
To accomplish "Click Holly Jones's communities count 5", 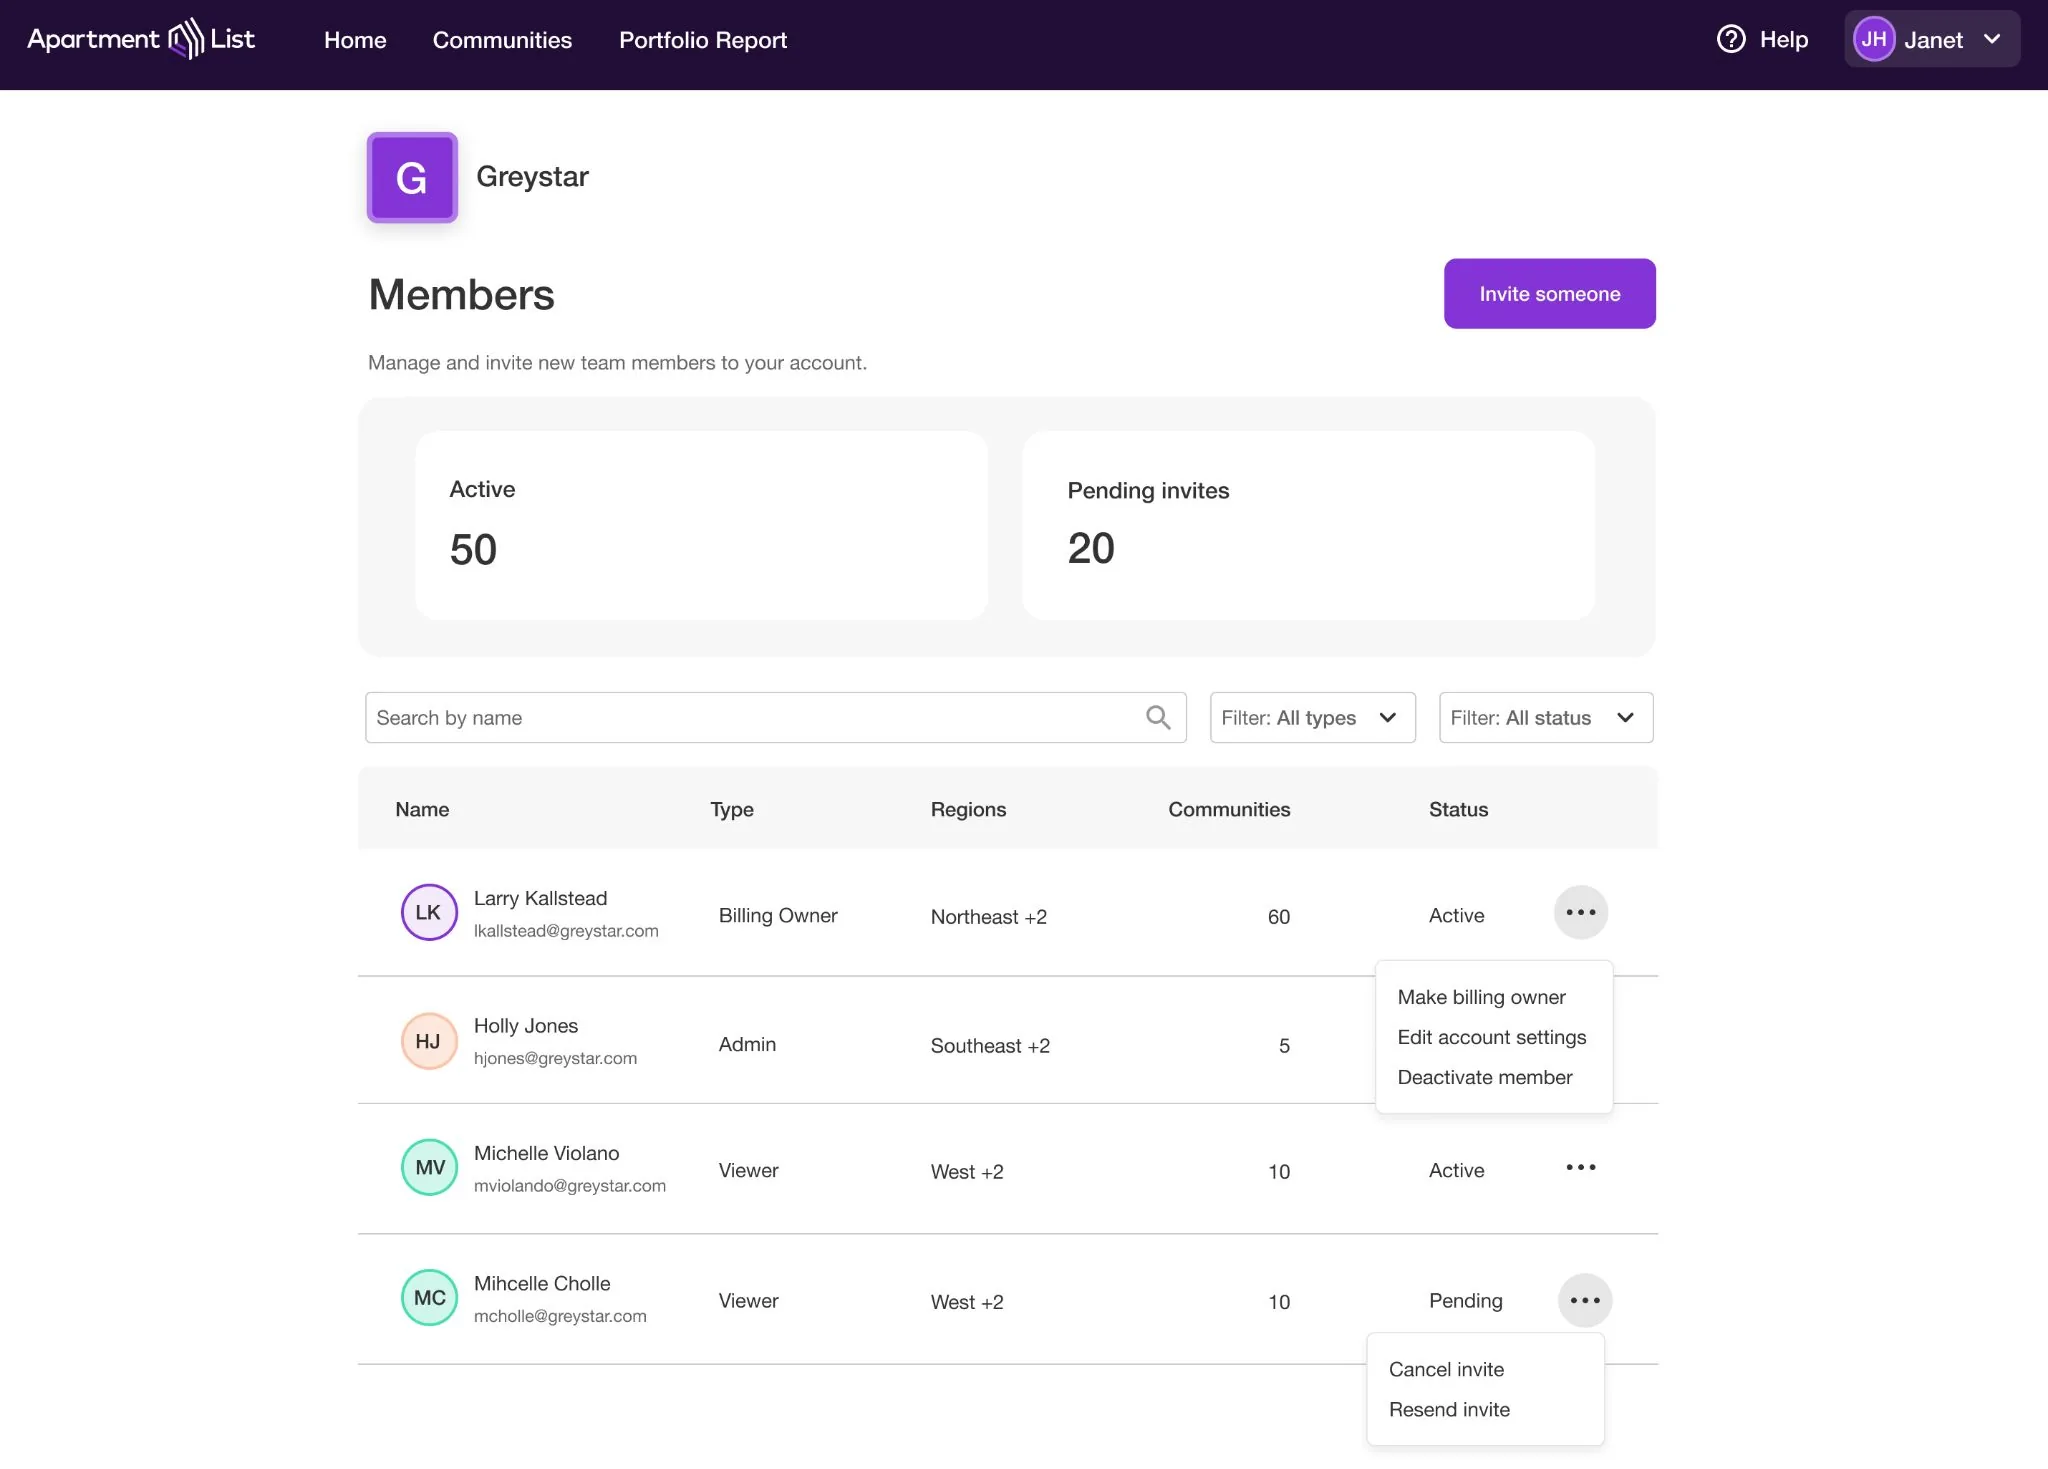I will [x=1284, y=1046].
